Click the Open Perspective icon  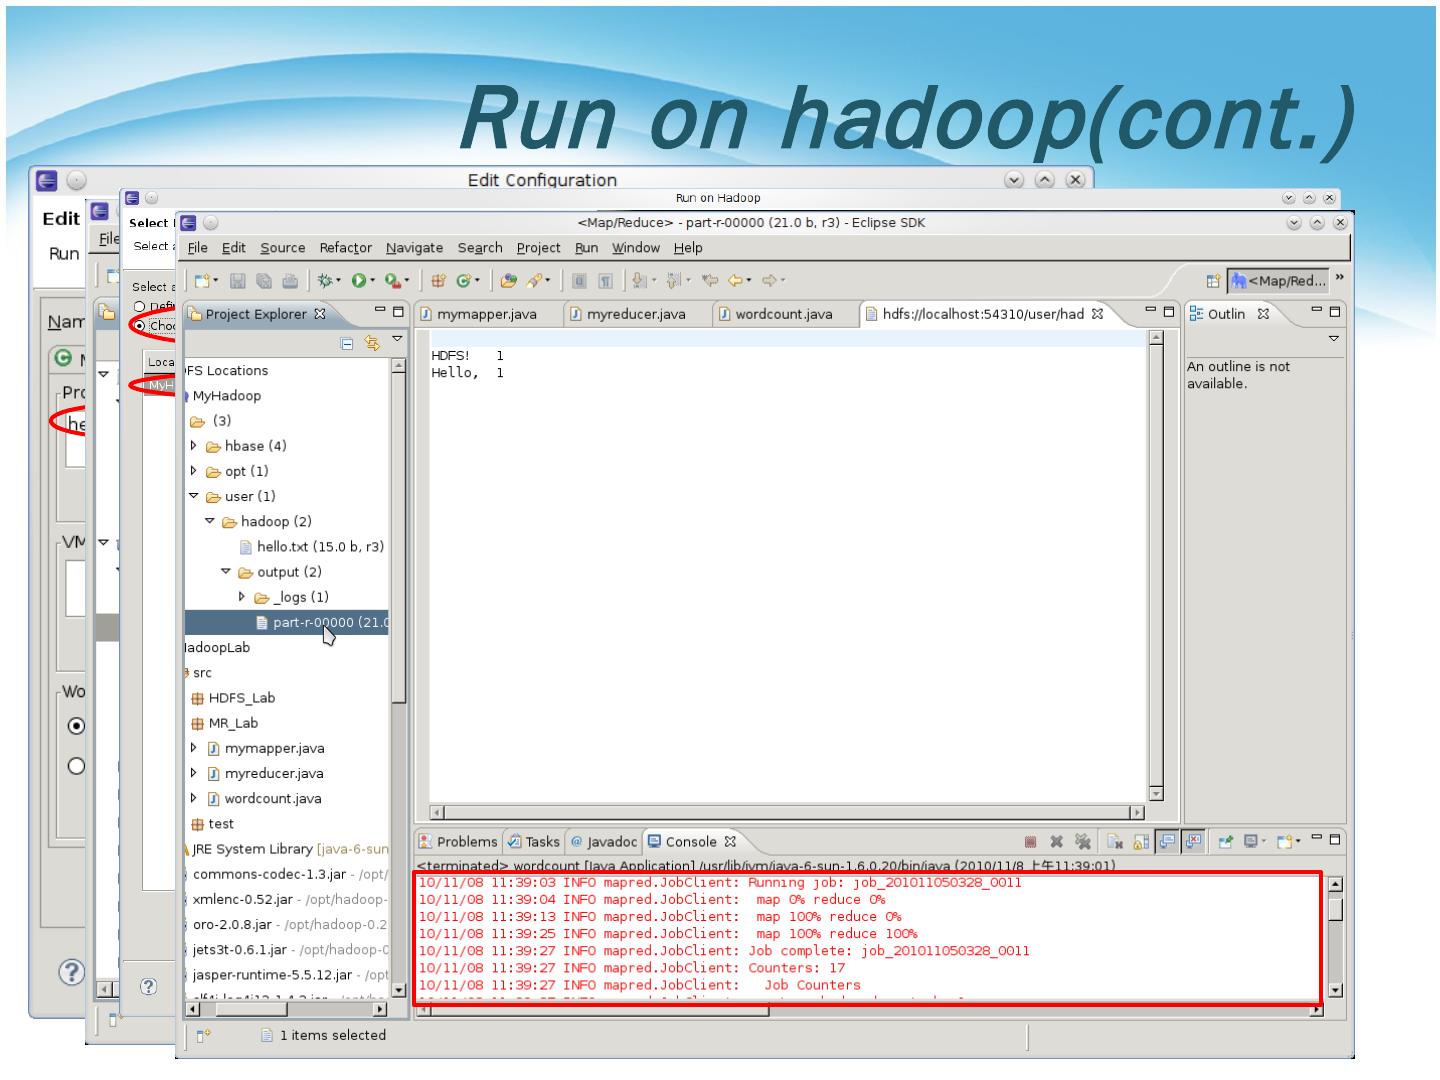point(1213,282)
